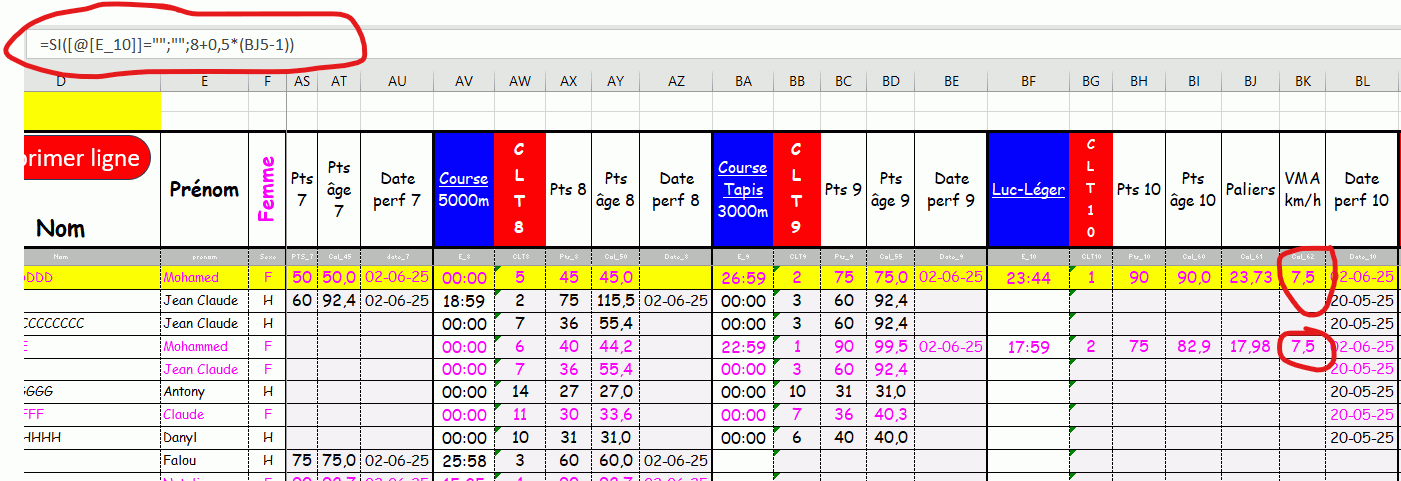Viewport: 1401px width, 481px height.
Task: Click the red CLT 8 header cell
Action: (x=519, y=189)
